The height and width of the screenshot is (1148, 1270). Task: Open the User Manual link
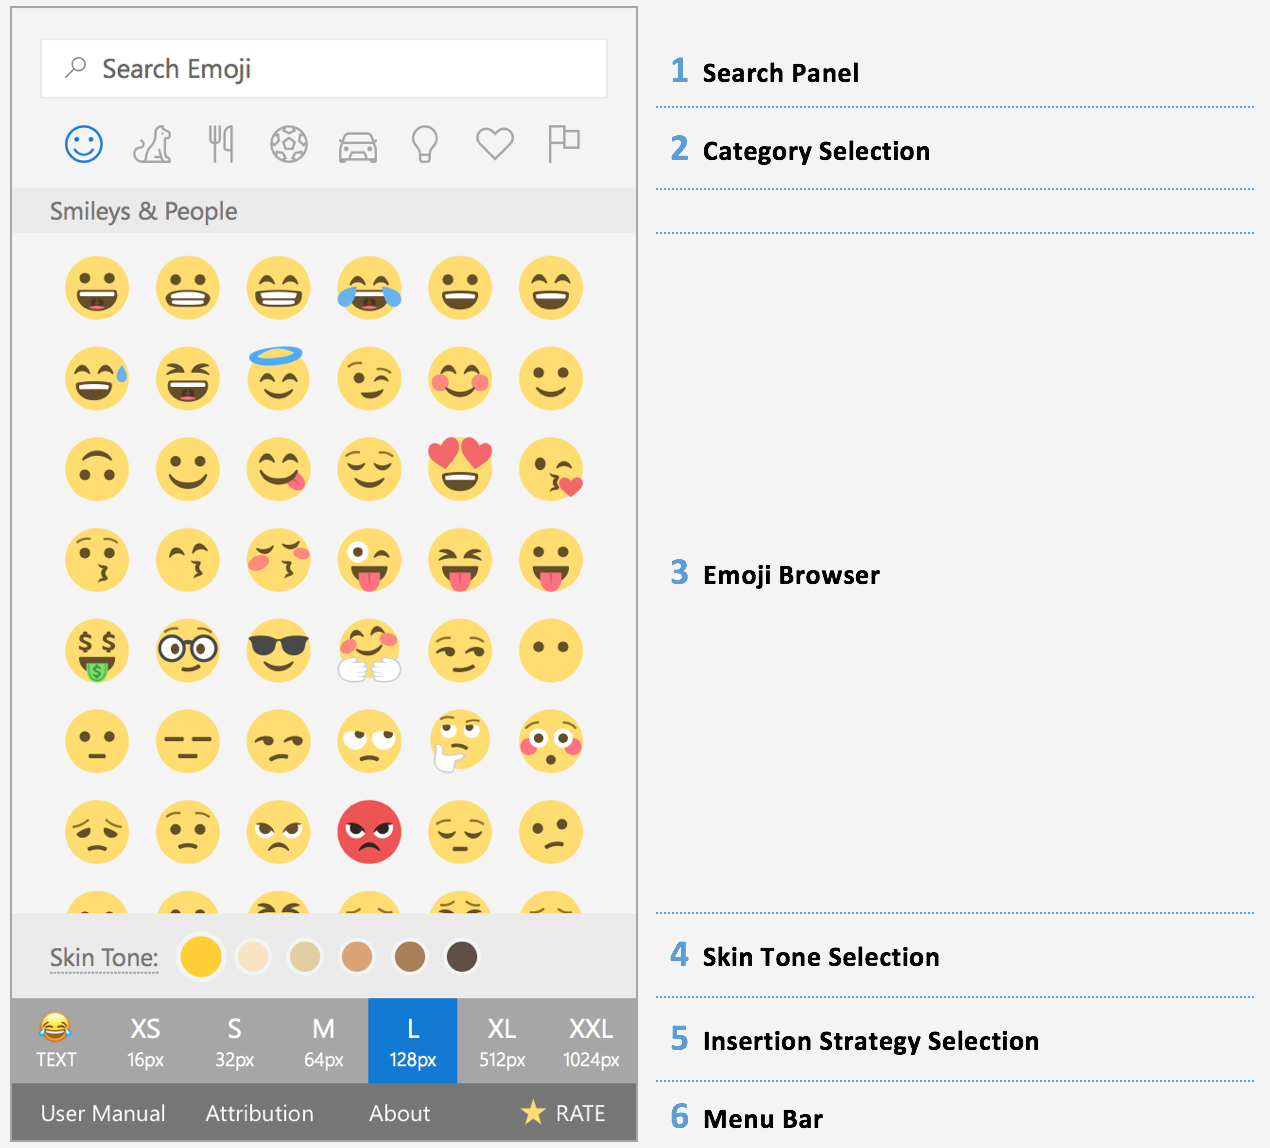pos(103,1113)
